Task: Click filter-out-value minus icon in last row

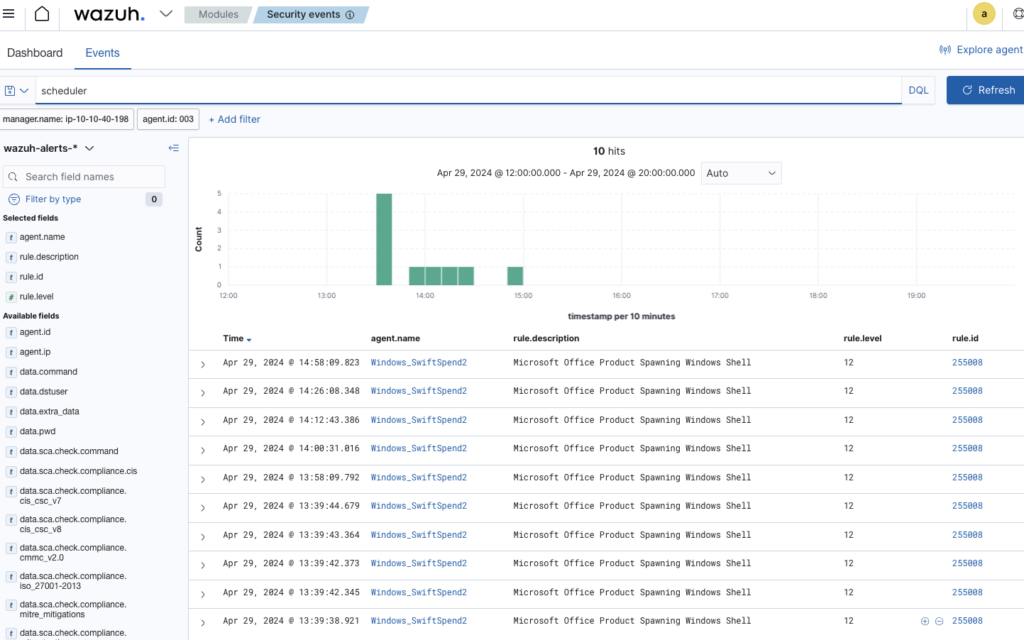Action: point(939,621)
